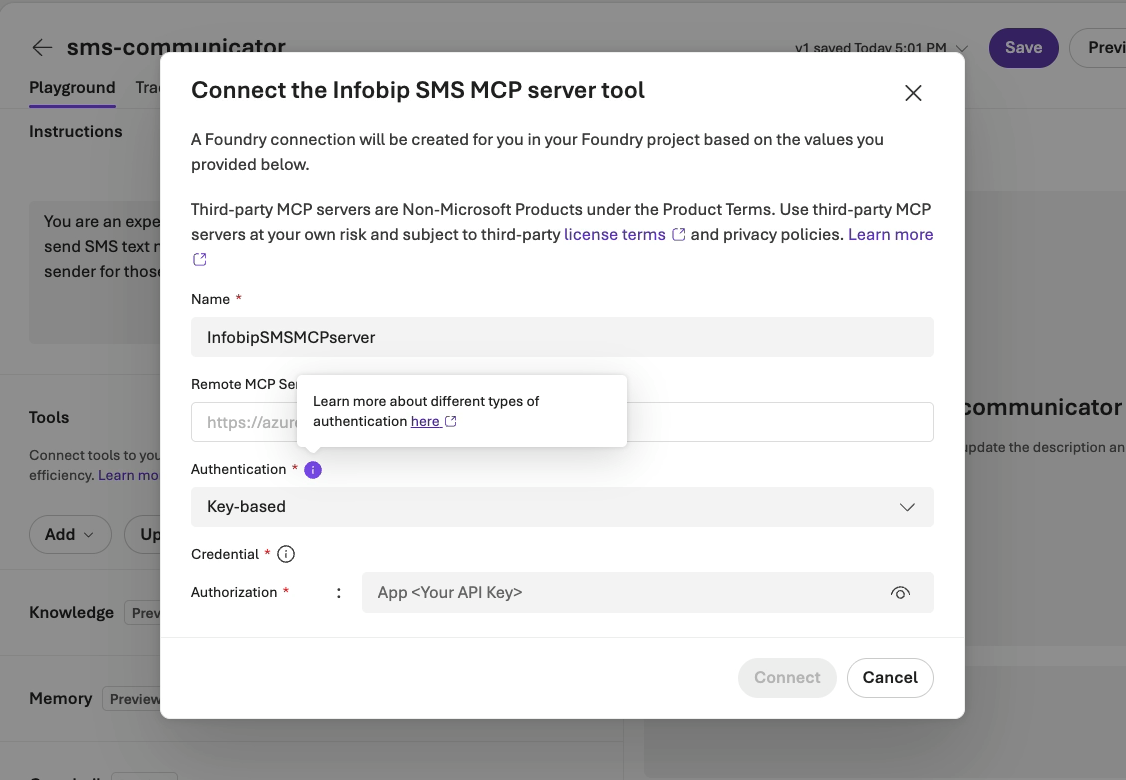This screenshot has width=1126, height=780.
Task: Open the Add tools dropdown
Action: tap(70, 534)
